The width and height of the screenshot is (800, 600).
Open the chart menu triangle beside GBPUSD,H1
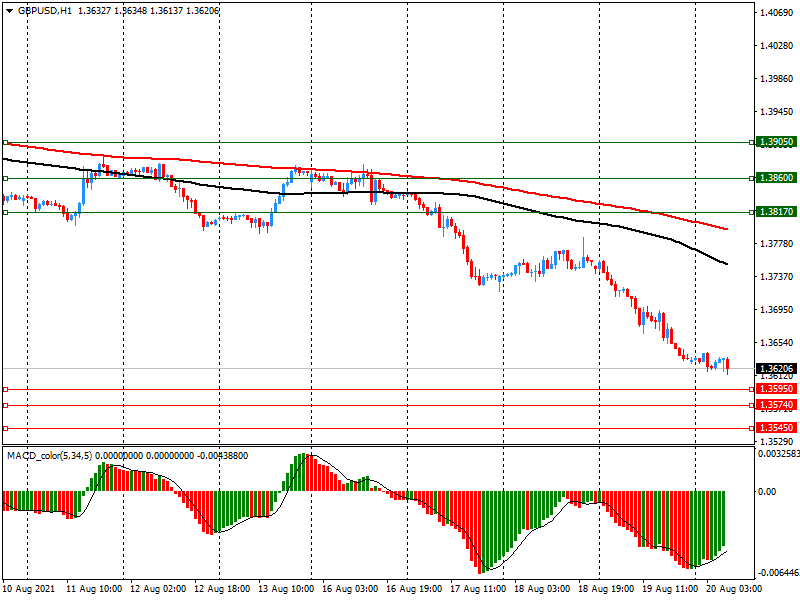coord(10,11)
